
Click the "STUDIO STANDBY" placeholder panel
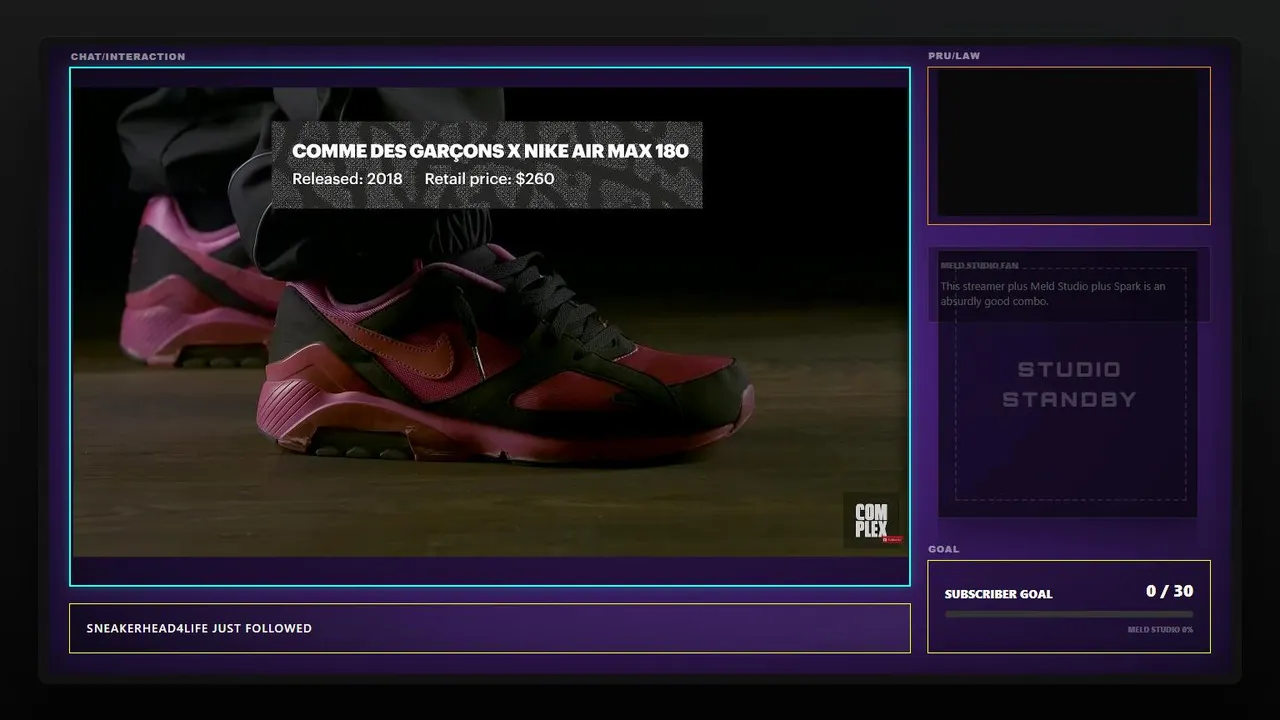coord(1070,384)
